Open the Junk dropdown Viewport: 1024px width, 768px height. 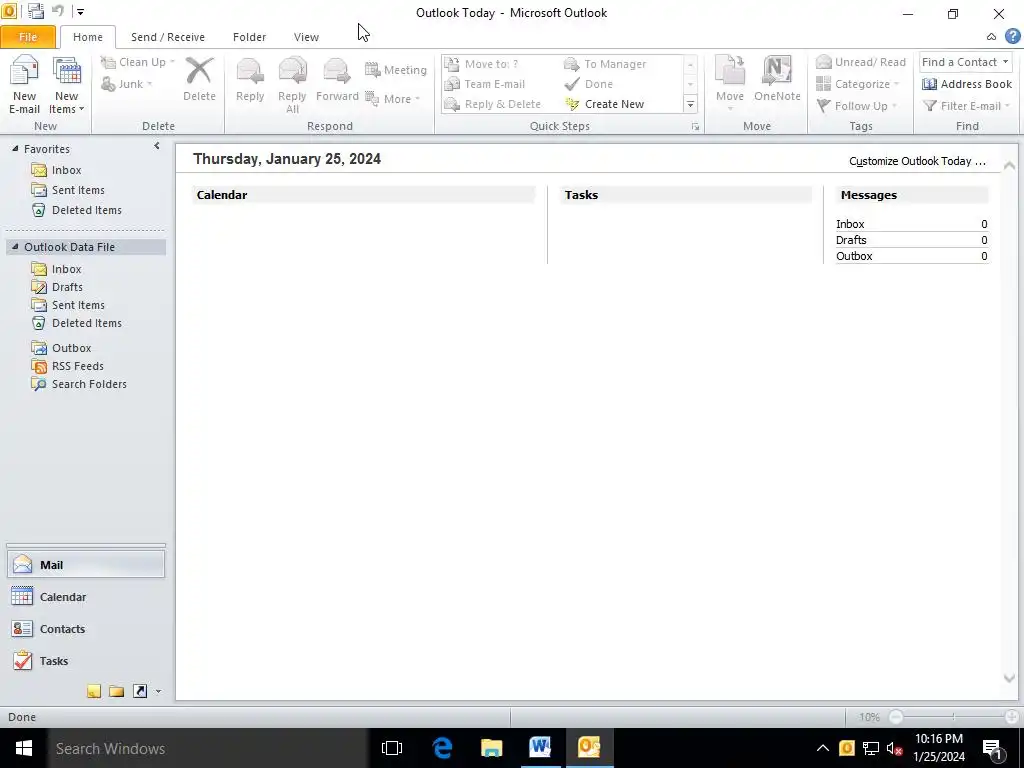pyautogui.click(x=127, y=84)
